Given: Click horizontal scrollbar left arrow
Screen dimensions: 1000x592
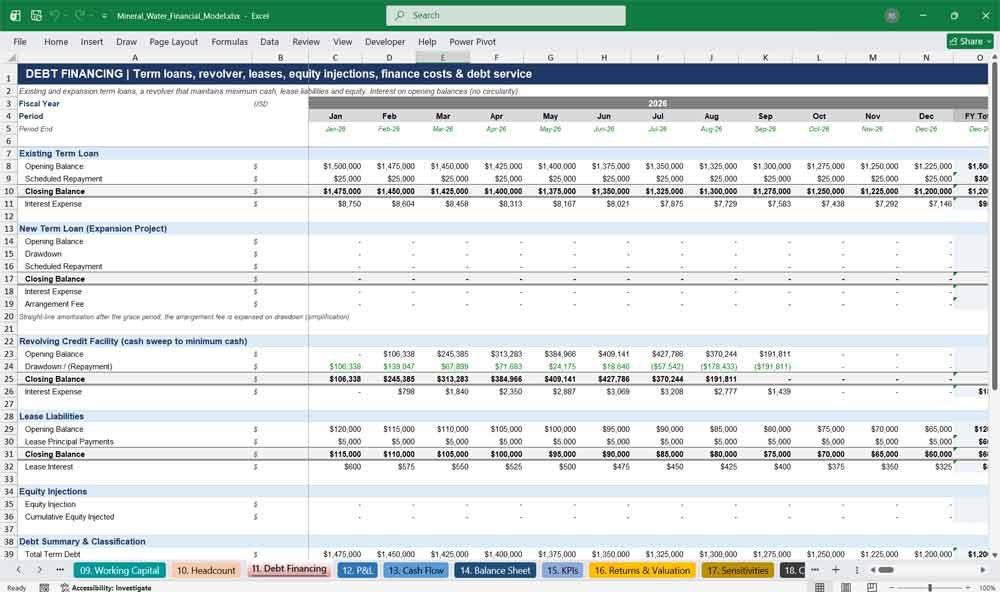Looking at the screenshot, I should coord(873,570).
